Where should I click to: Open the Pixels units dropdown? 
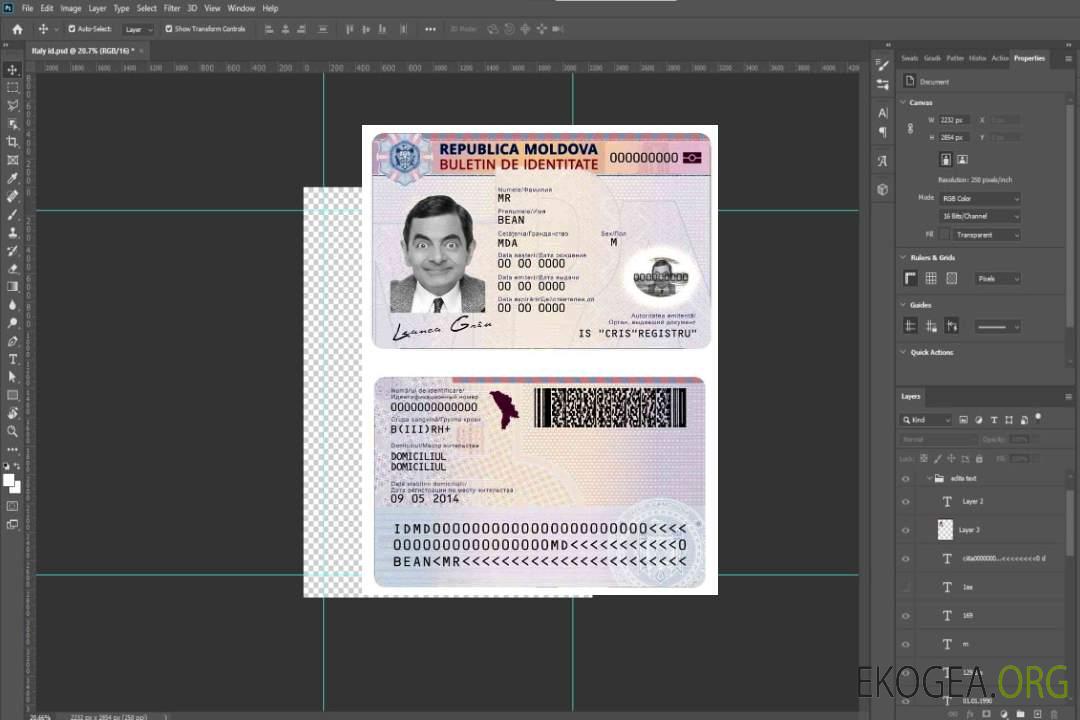click(998, 278)
